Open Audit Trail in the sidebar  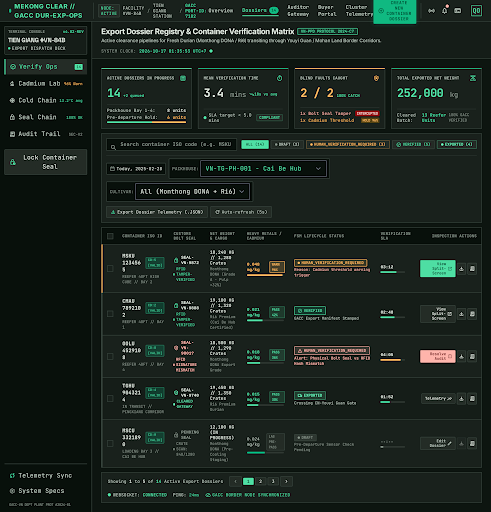coord(46,134)
